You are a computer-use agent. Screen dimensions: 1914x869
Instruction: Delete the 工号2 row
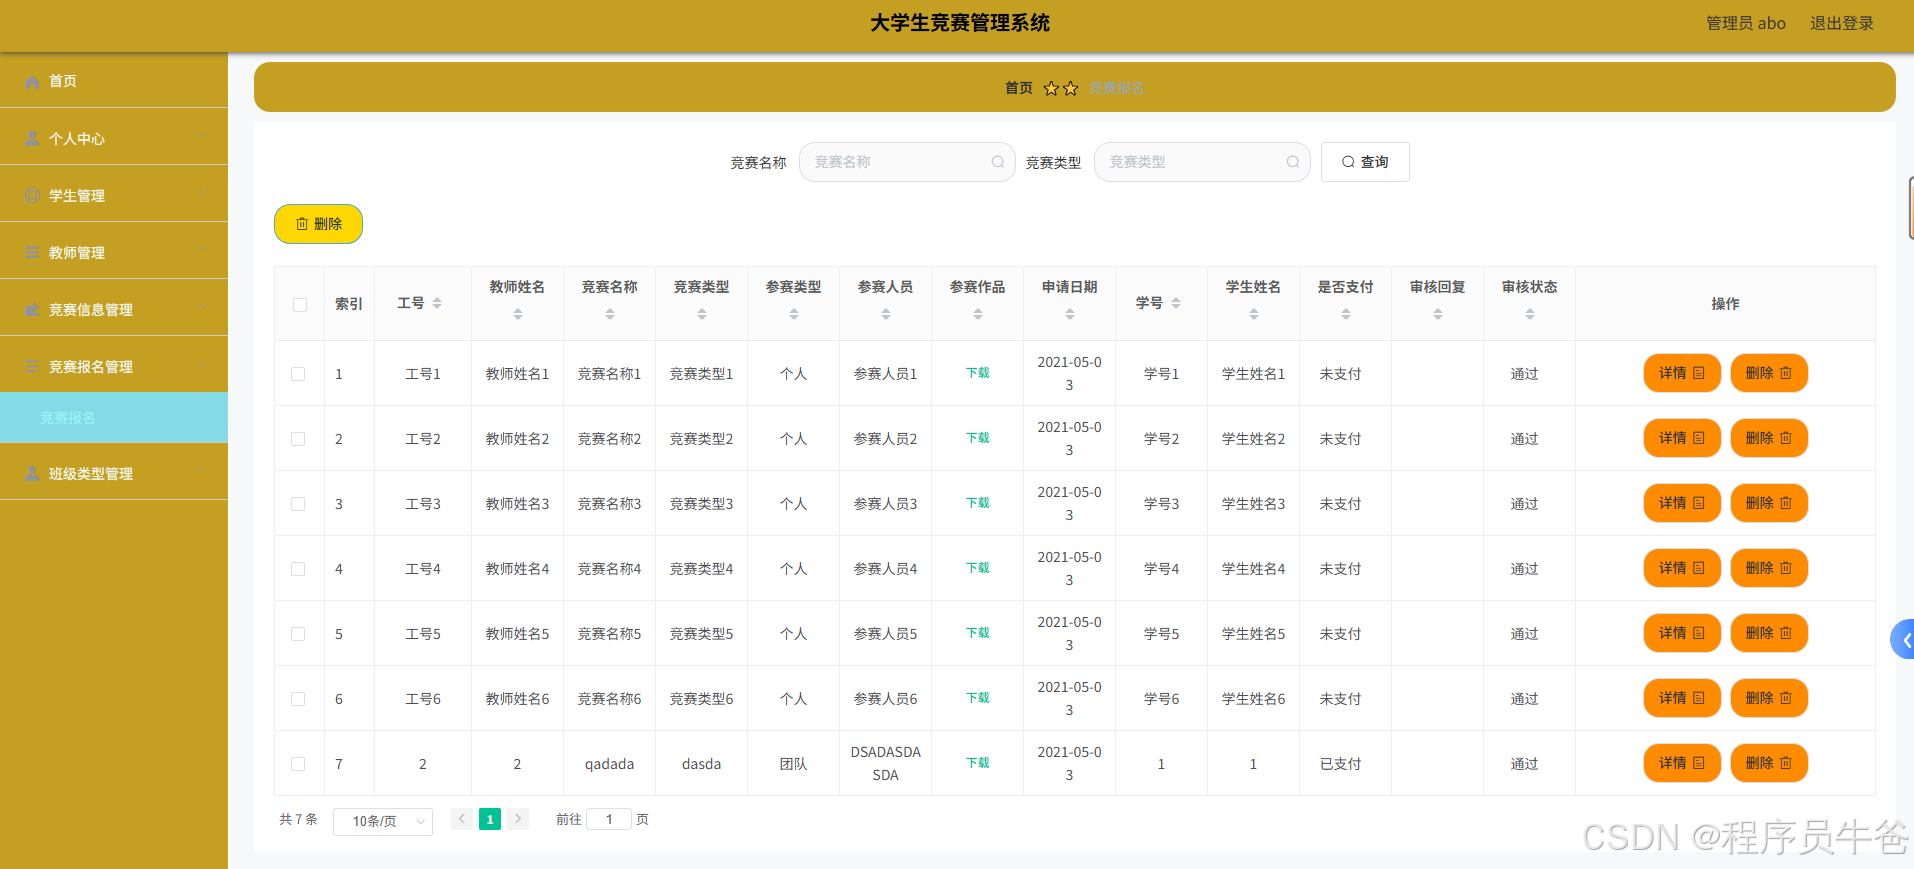(1769, 438)
